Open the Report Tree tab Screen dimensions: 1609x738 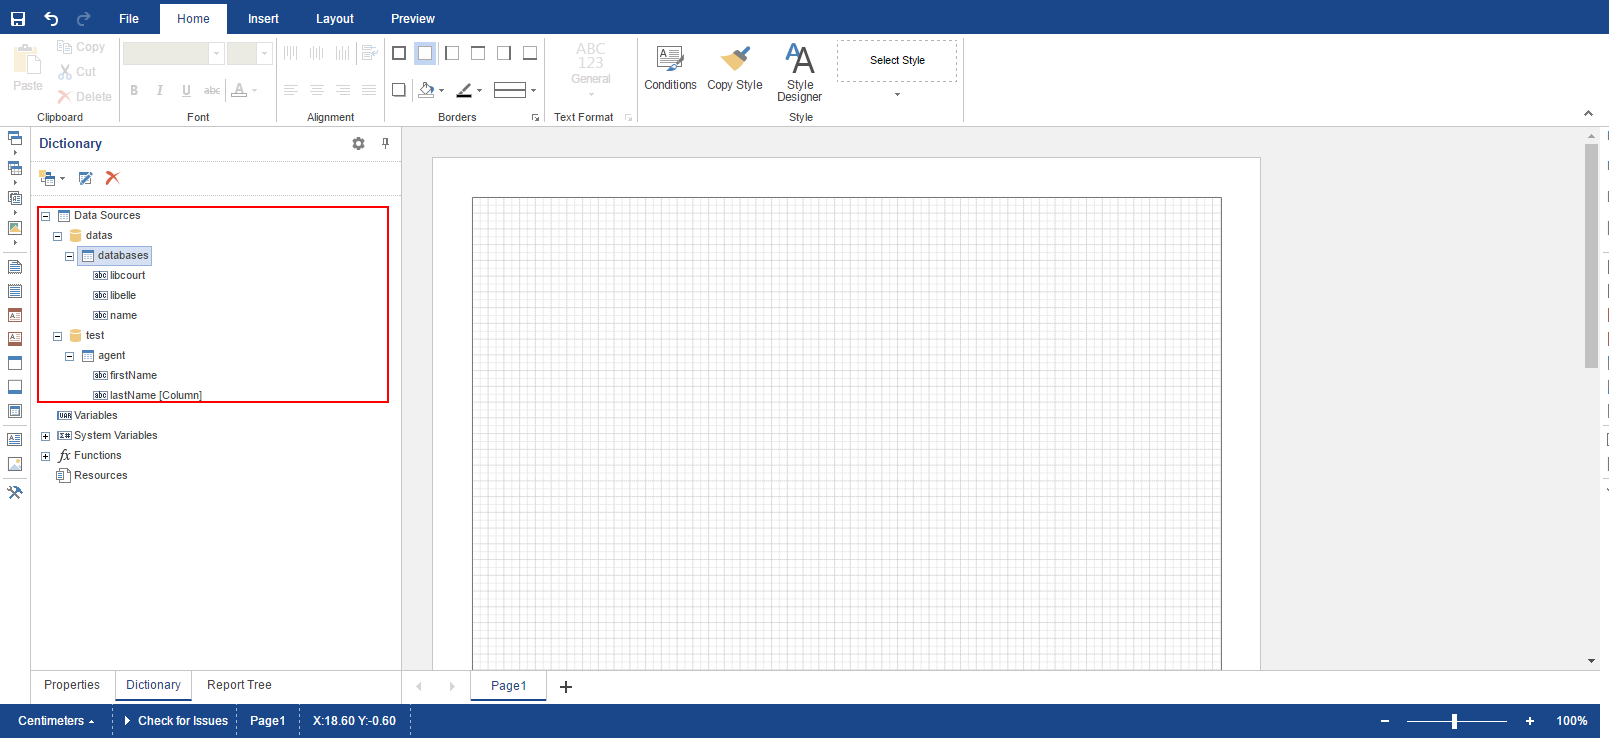(x=239, y=685)
